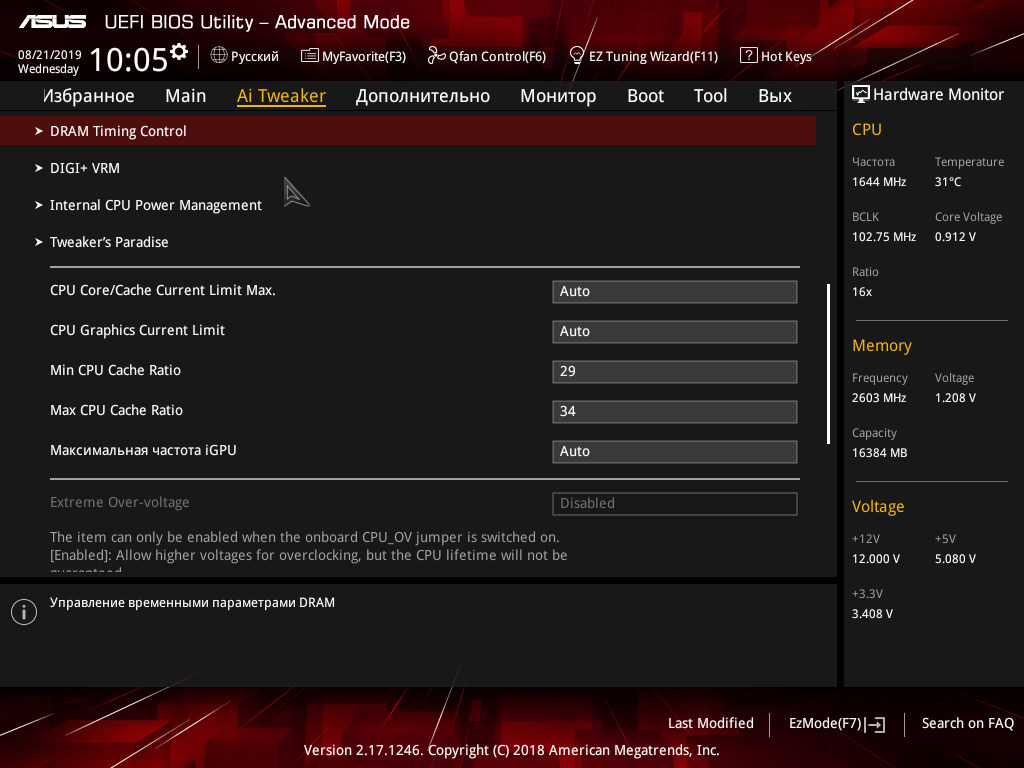Switch to the Избранное tab

(89, 96)
